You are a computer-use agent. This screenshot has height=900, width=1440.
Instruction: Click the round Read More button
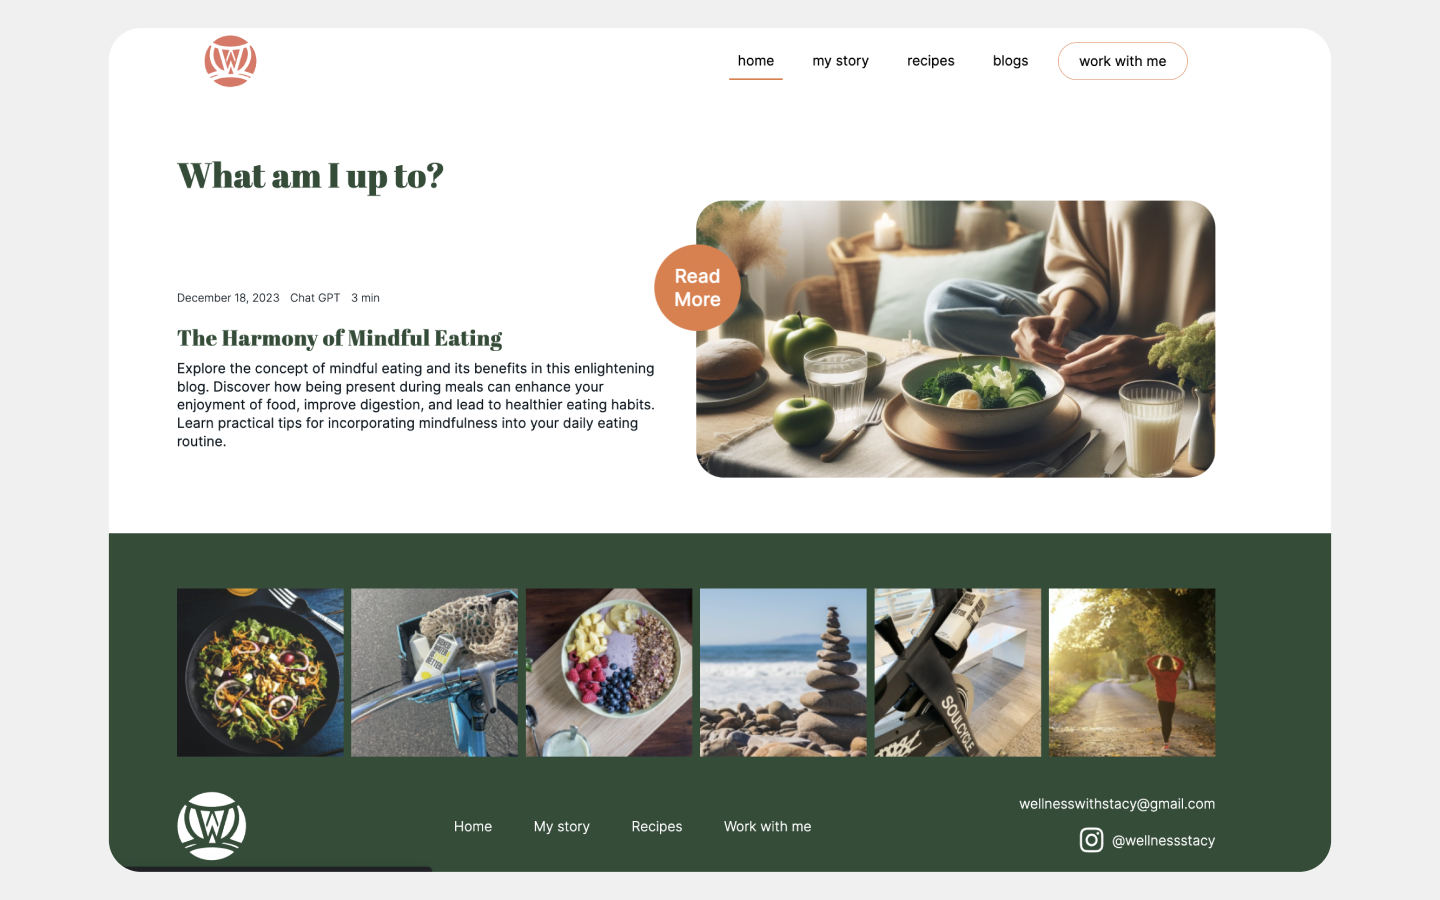tap(697, 288)
